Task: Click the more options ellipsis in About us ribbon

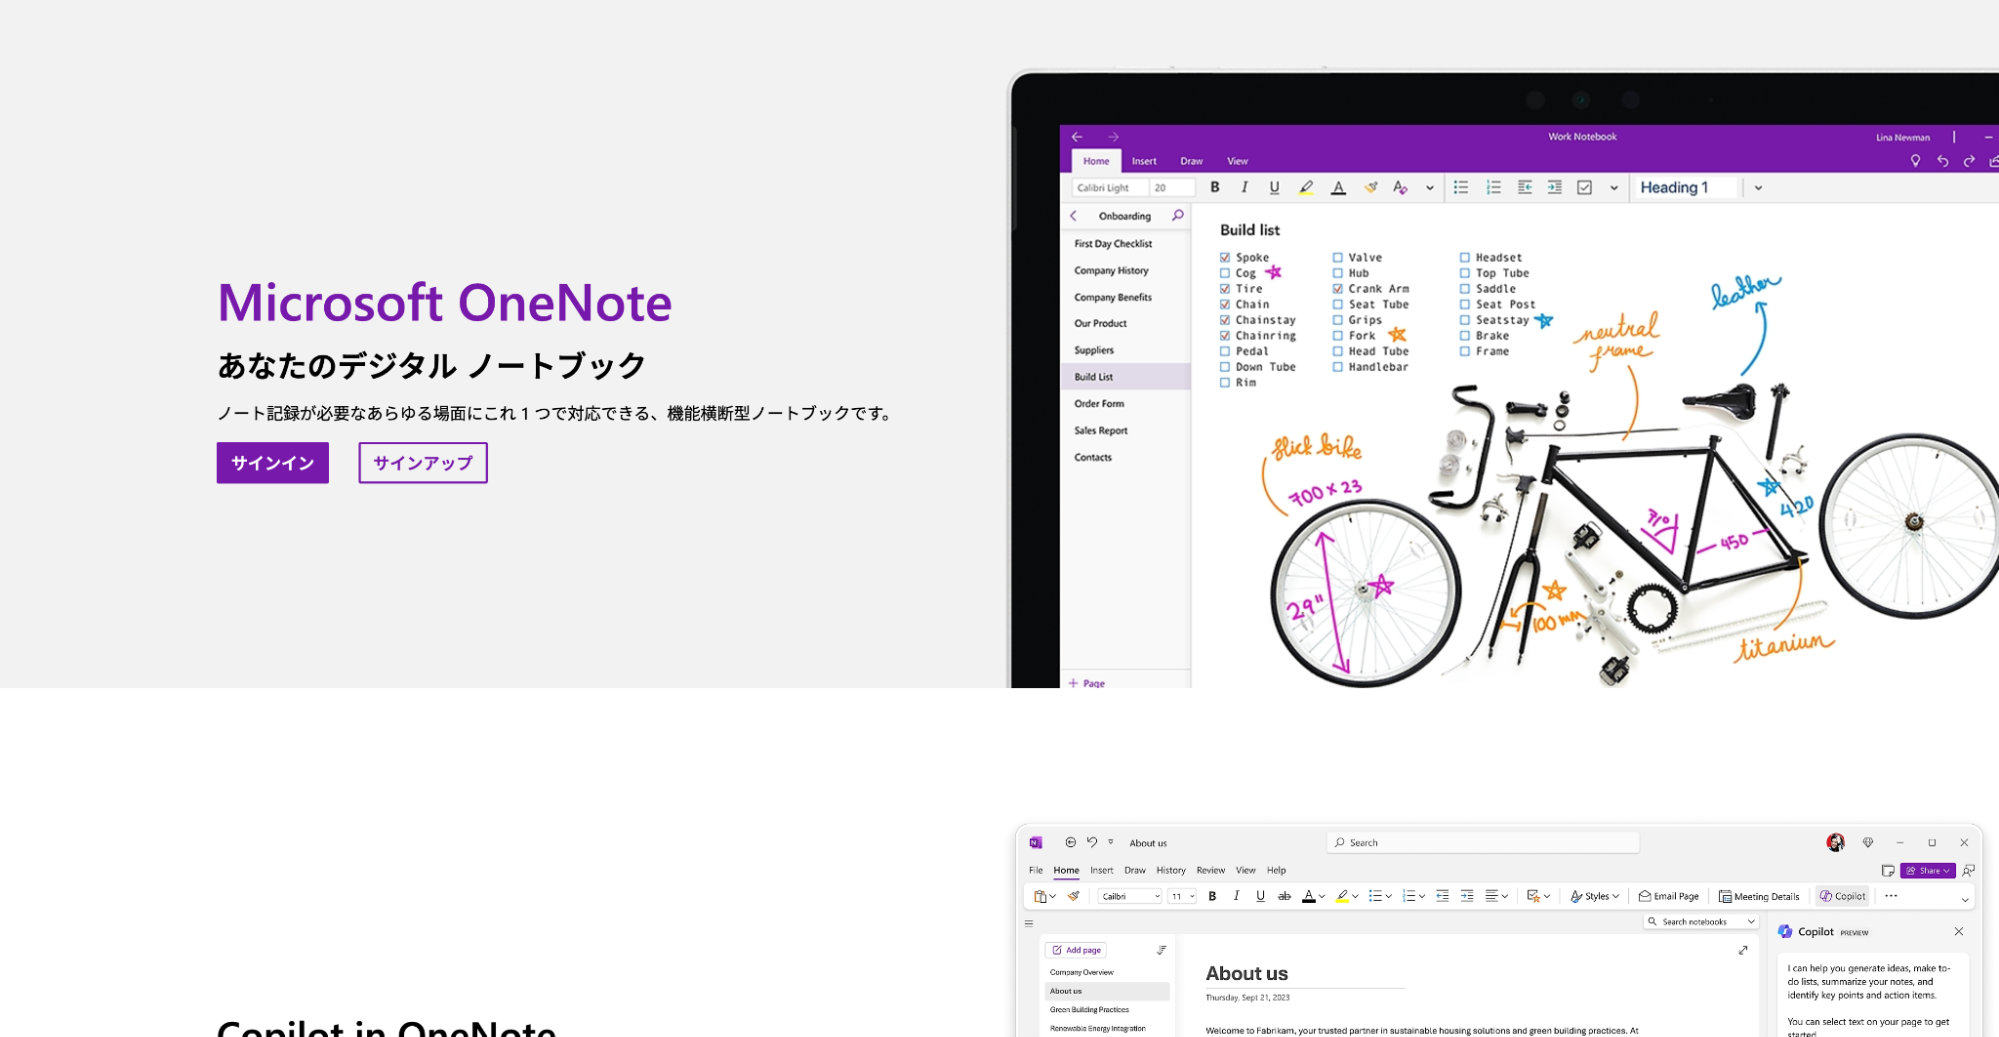Action: 1891,896
